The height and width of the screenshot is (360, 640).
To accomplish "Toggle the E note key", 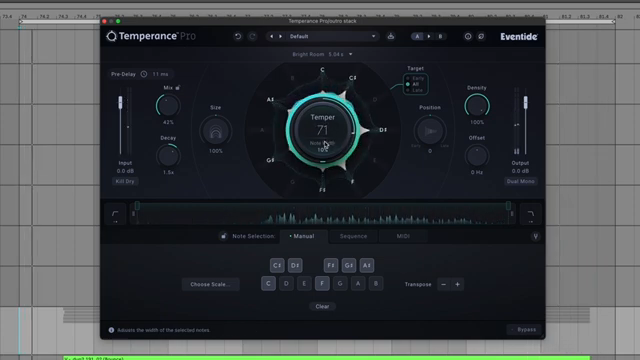I will pos(304,283).
